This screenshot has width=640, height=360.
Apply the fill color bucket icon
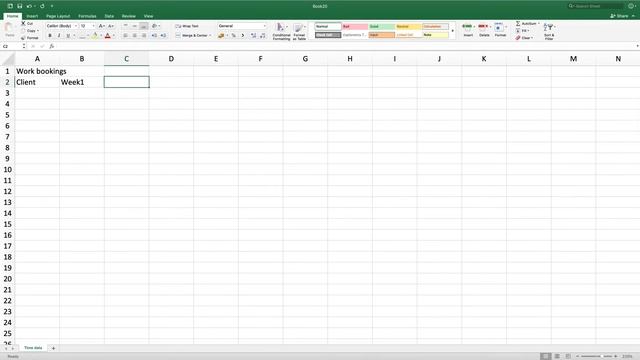95,36
